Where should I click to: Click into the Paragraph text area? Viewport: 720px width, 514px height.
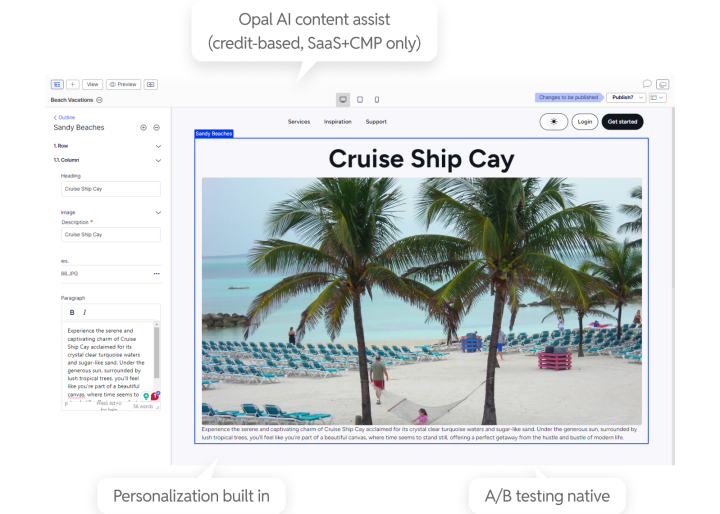(107, 362)
